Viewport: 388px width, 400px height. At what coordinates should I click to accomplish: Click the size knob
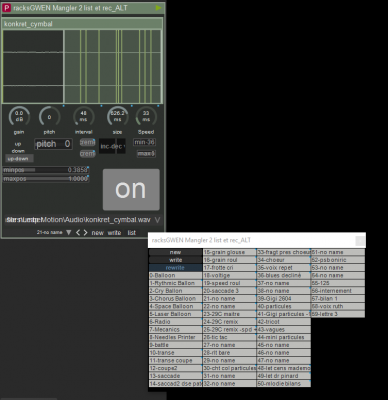point(117,117)
